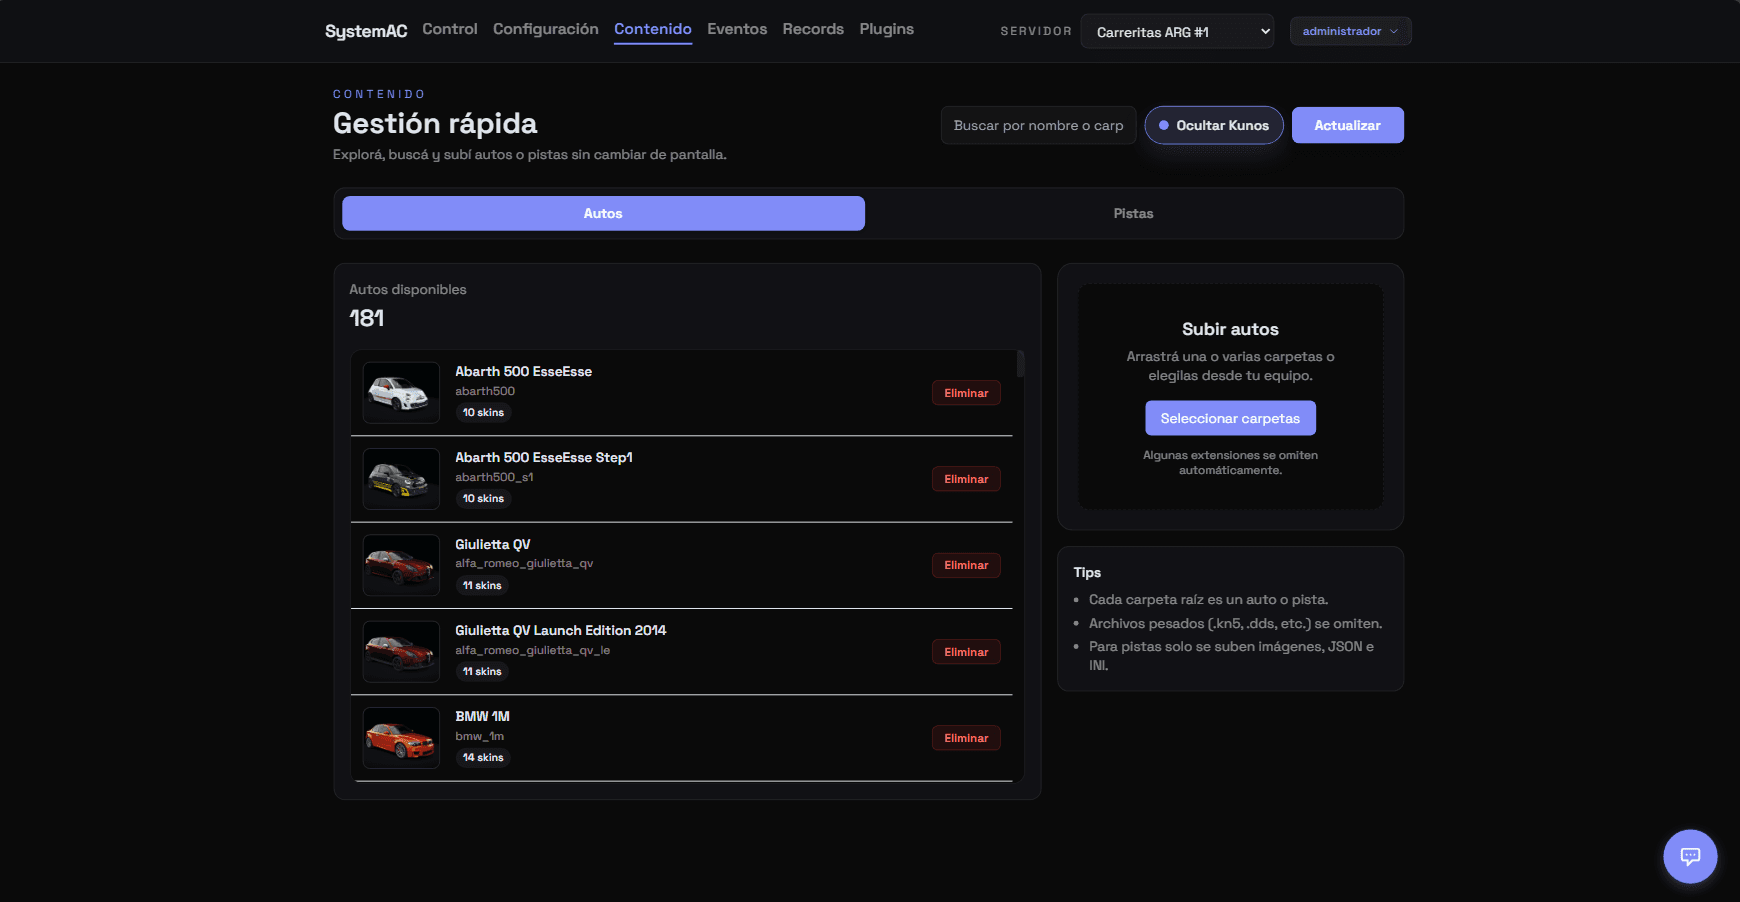
Task: Click the 'alfa_romeo_giulietta_qv_le' folder name
Action: pos(533,650)
